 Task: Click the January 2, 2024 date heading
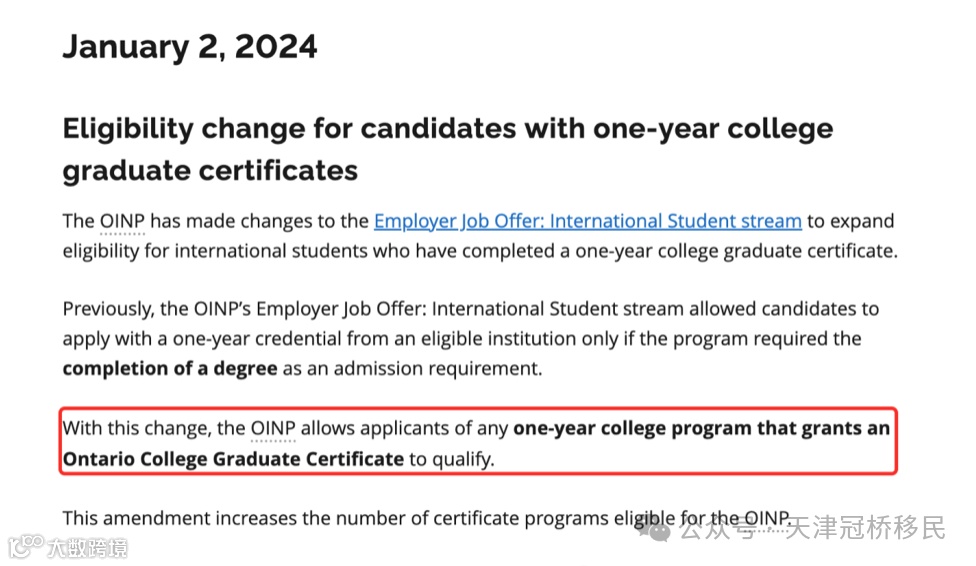[190, 47]
